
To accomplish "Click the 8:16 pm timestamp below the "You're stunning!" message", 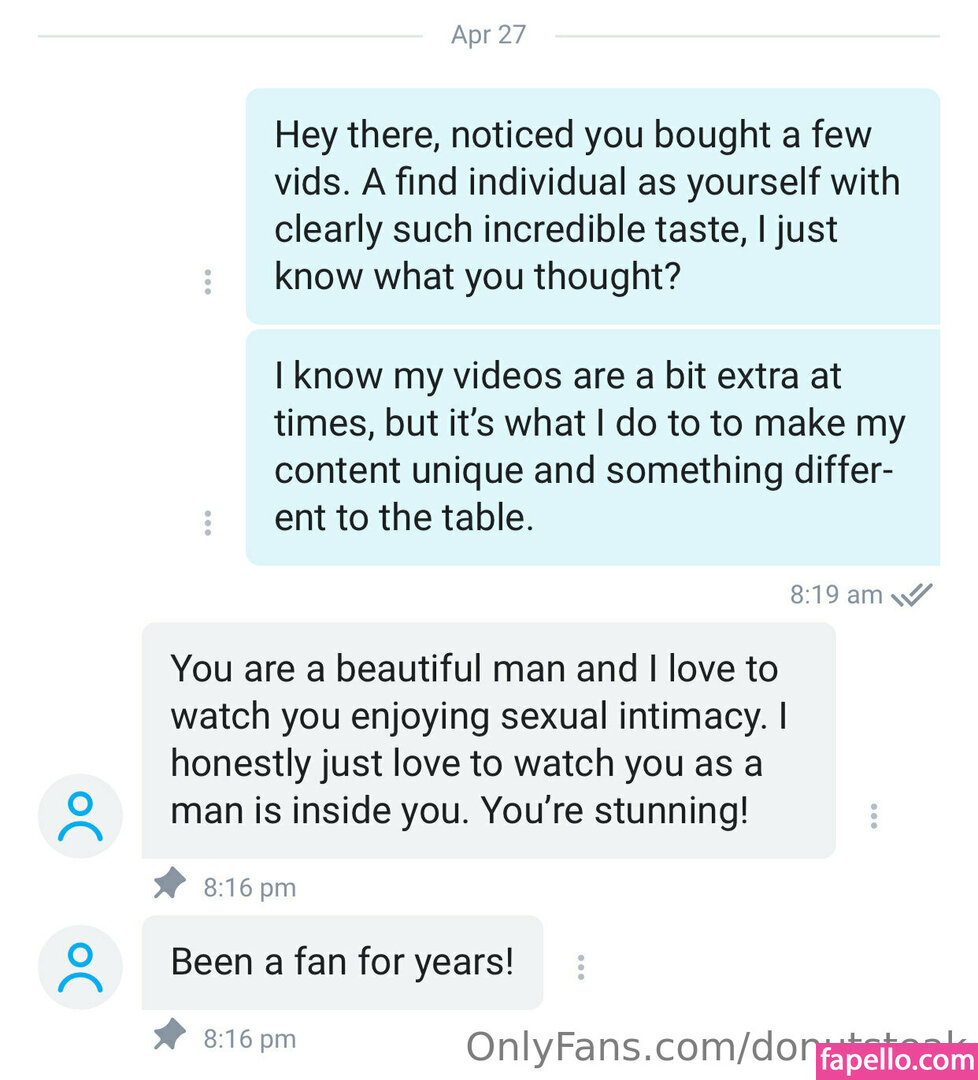I will (250, 887).
